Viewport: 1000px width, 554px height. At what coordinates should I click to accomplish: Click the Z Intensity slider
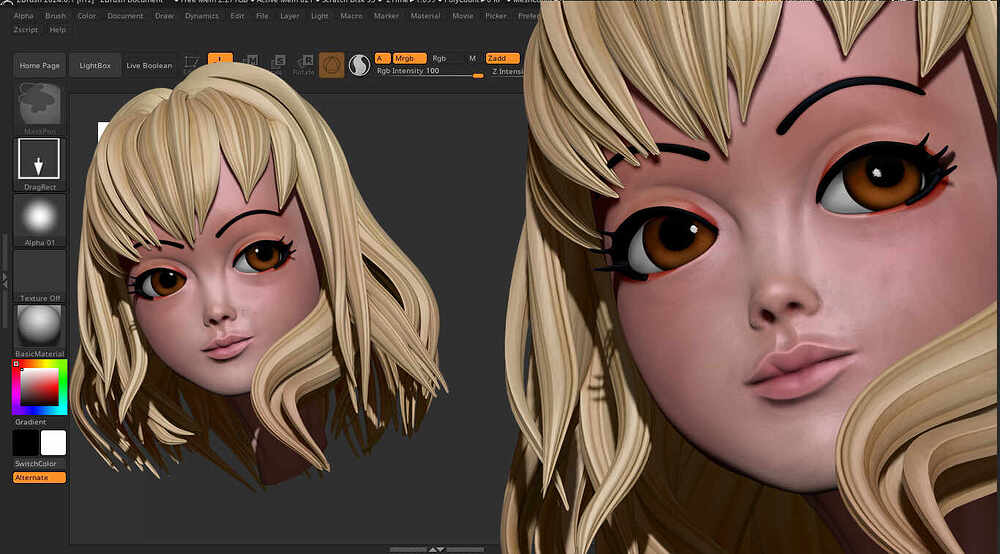click(506, 71)
